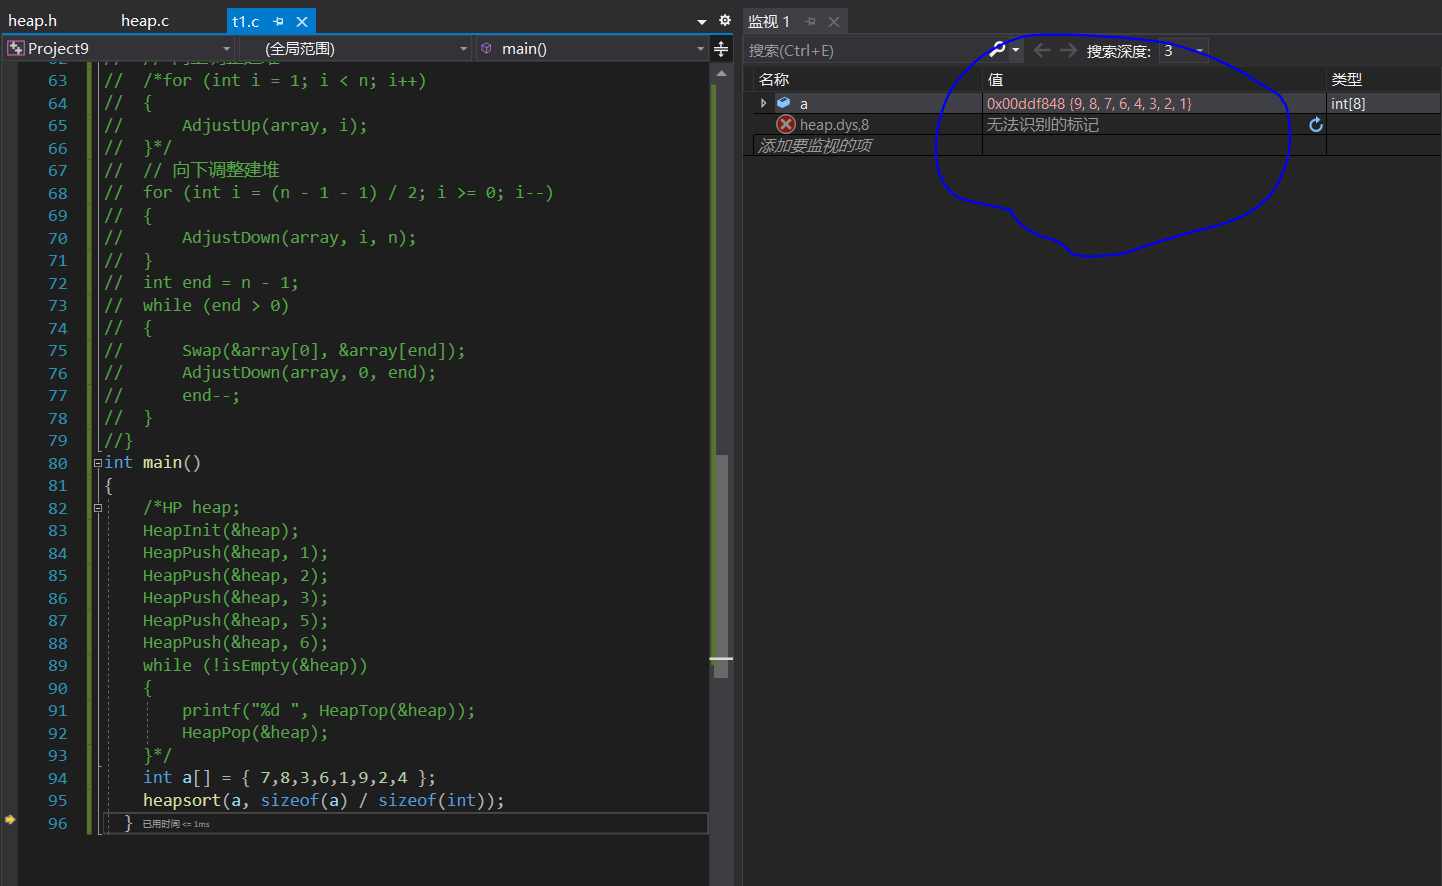
Task: Click the yellow current-statement arrow in margin
Action: click(10, 819)
